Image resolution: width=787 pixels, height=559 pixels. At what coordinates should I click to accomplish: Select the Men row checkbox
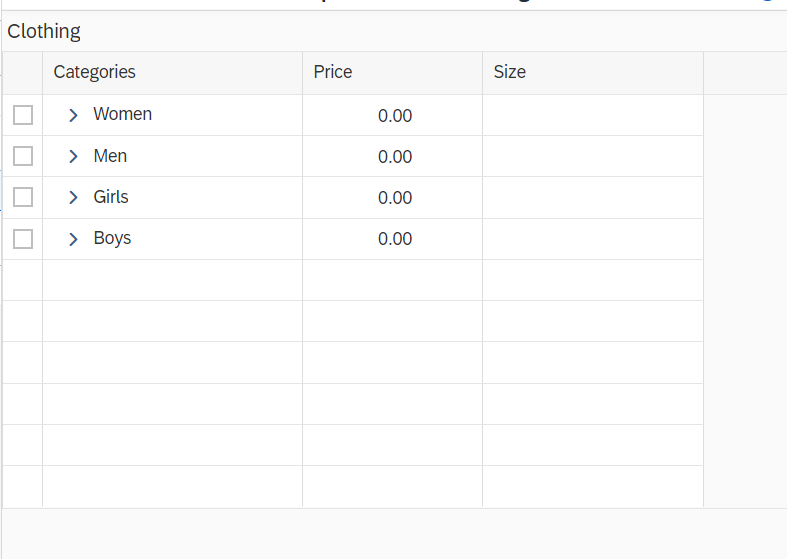click(23, 156)
